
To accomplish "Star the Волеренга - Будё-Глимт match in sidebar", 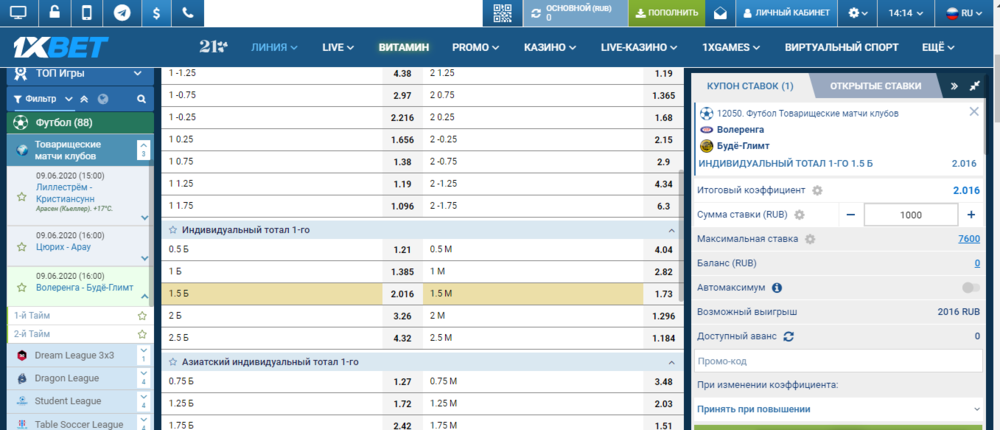I will coord(22,287).
